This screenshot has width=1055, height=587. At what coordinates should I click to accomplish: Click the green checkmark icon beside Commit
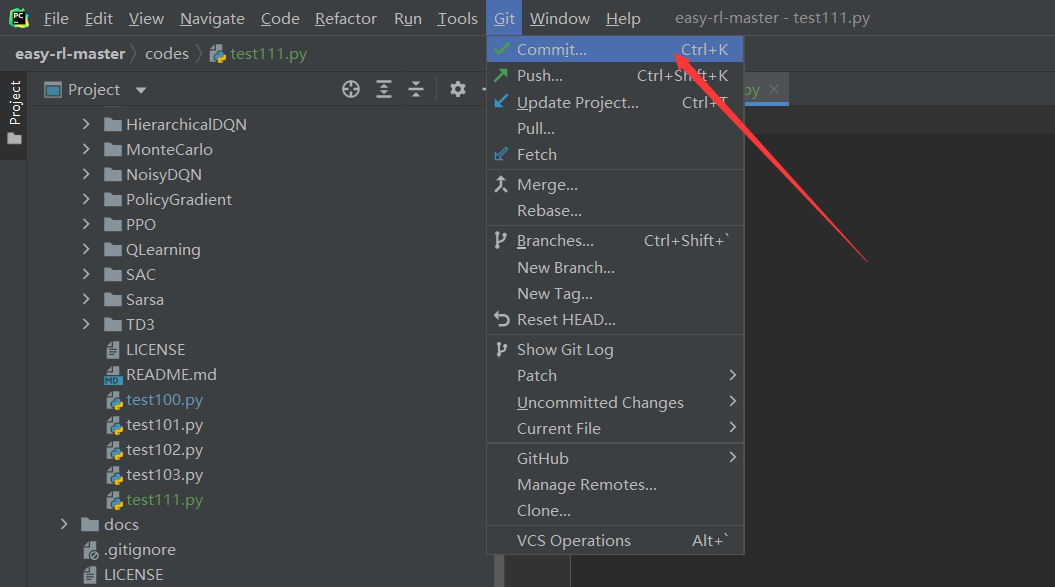(502, 48)
